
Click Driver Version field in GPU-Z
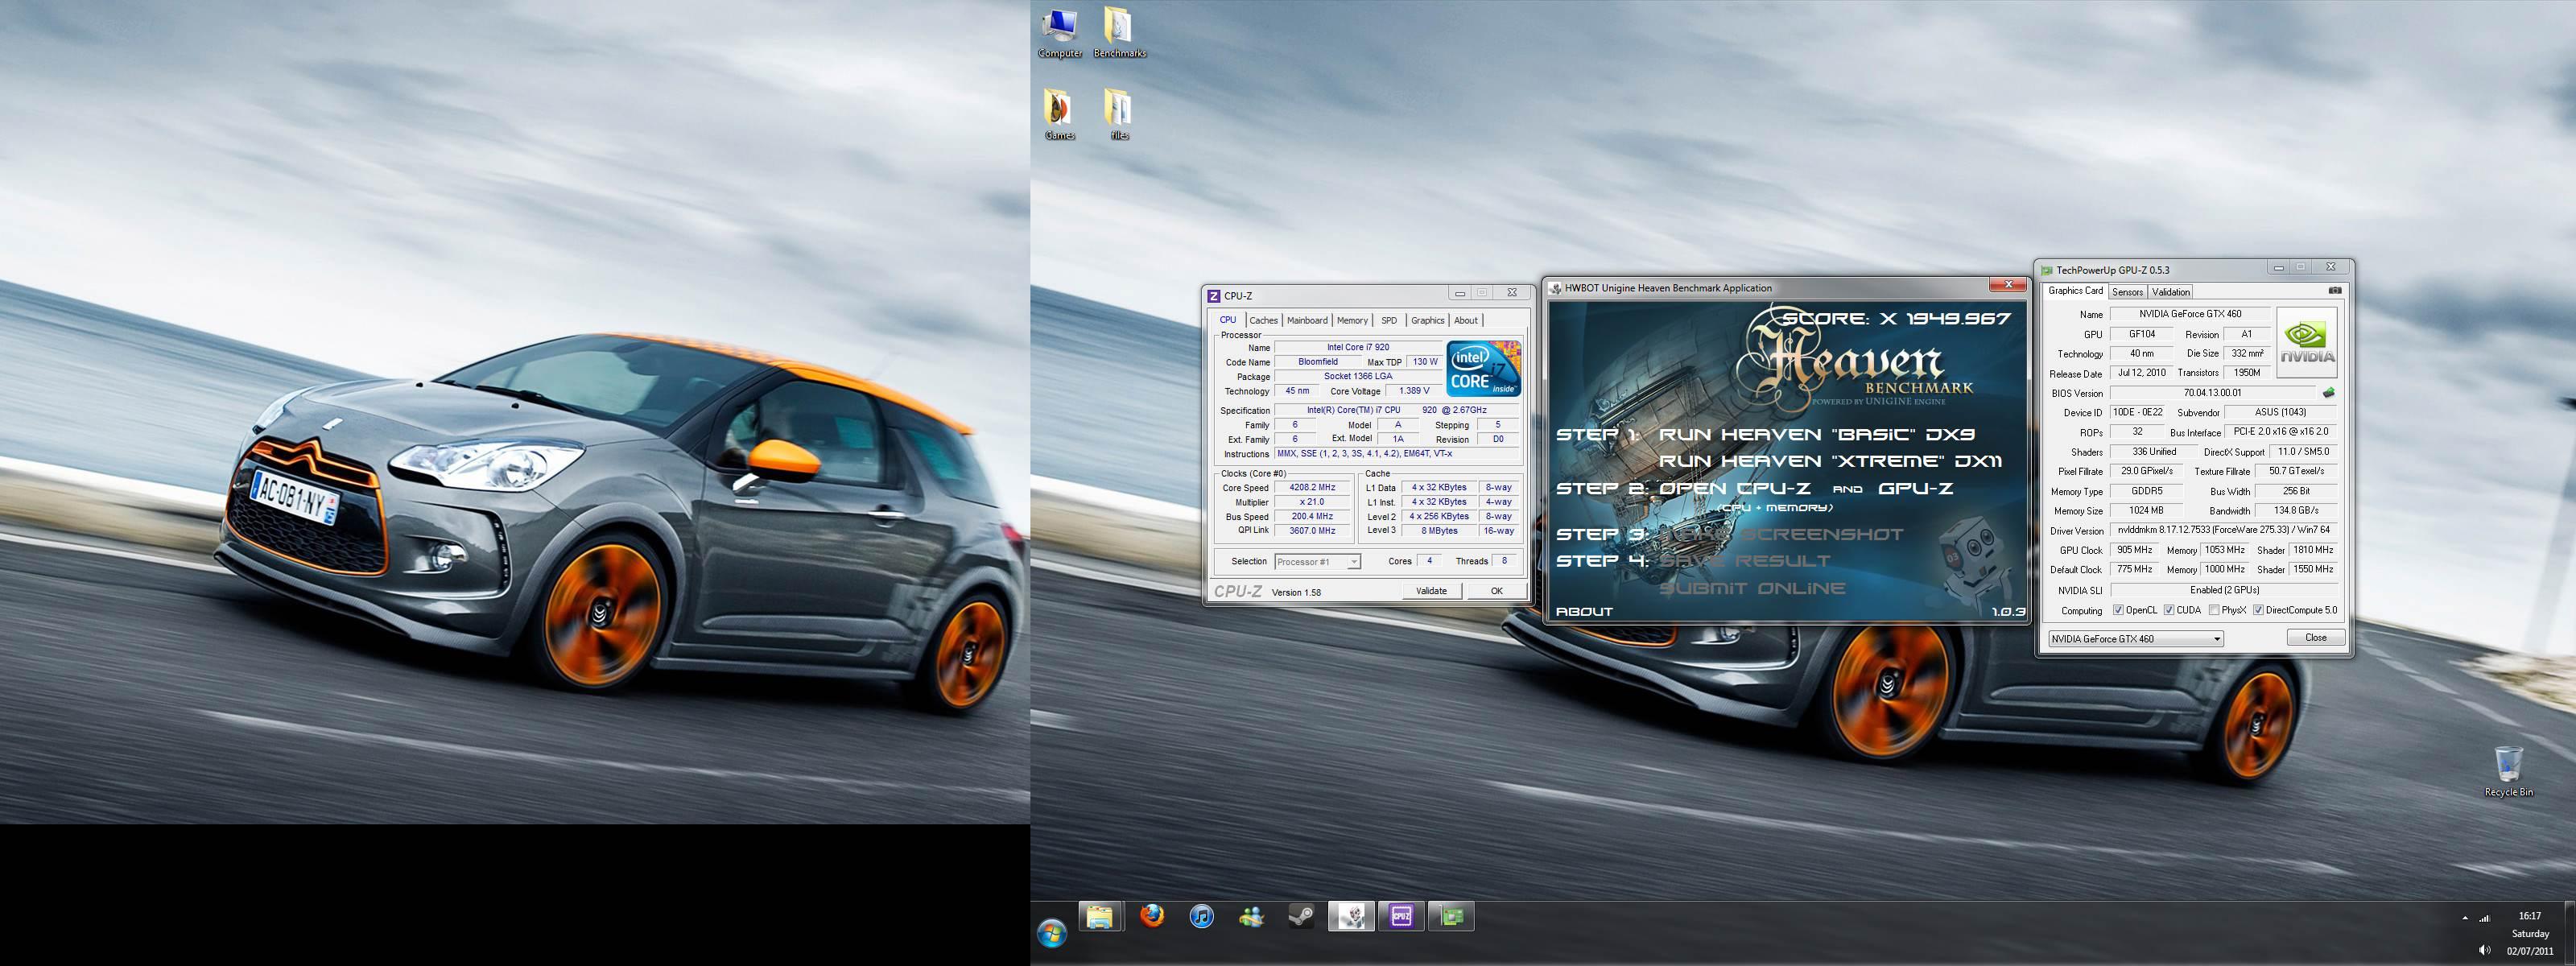point(2224,530)
